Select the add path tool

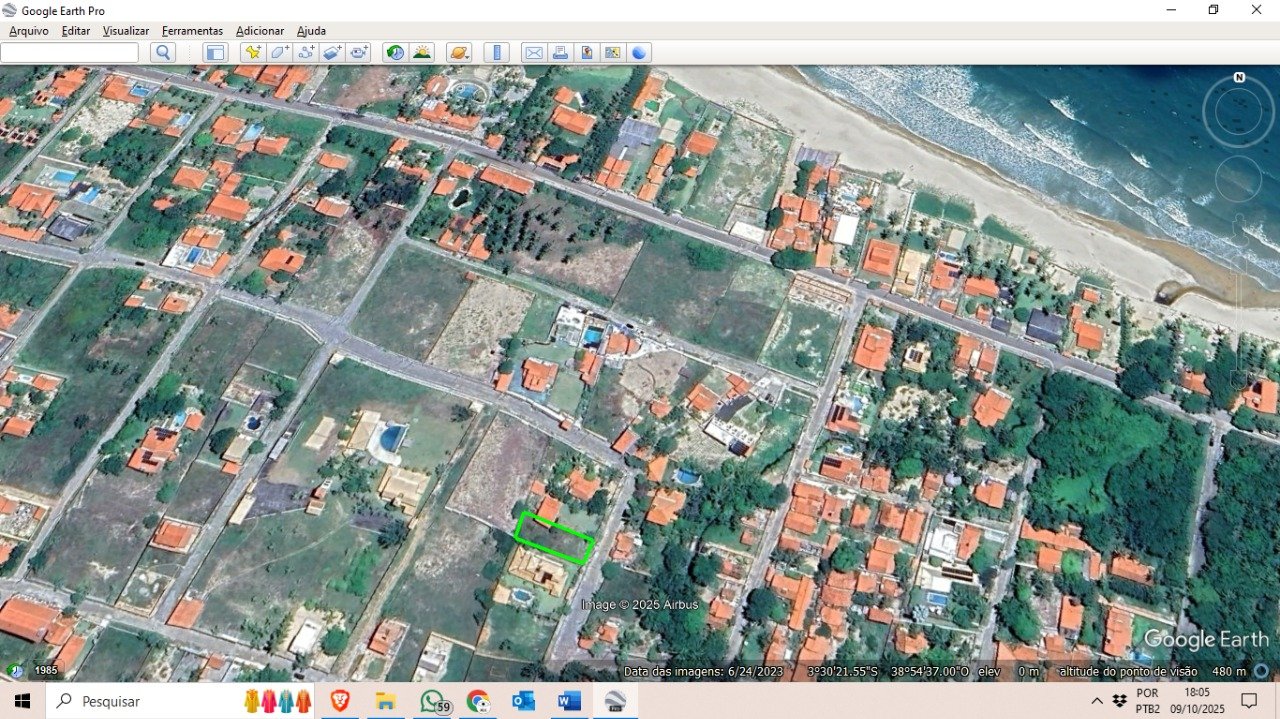point(306,53)
